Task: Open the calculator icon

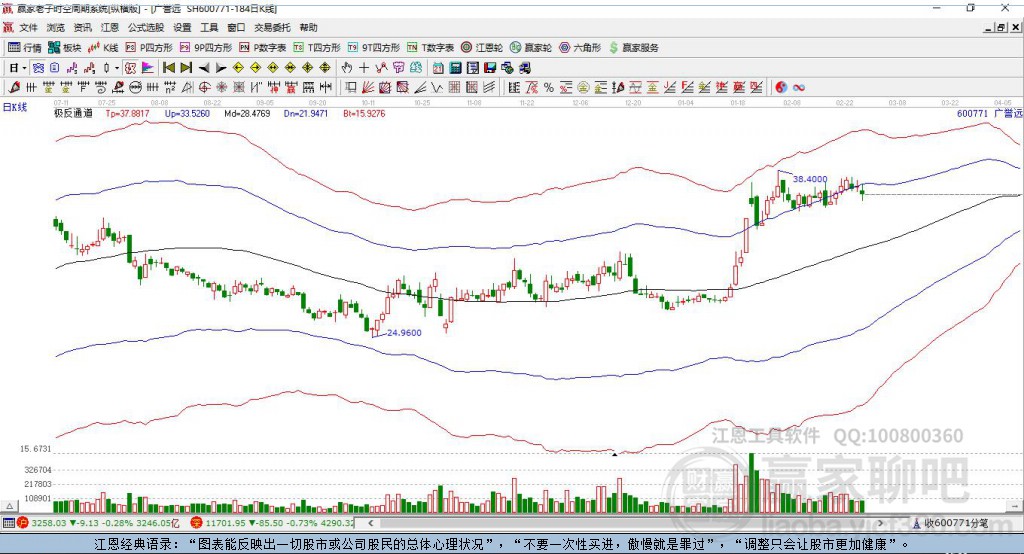Action: (455, 68)
